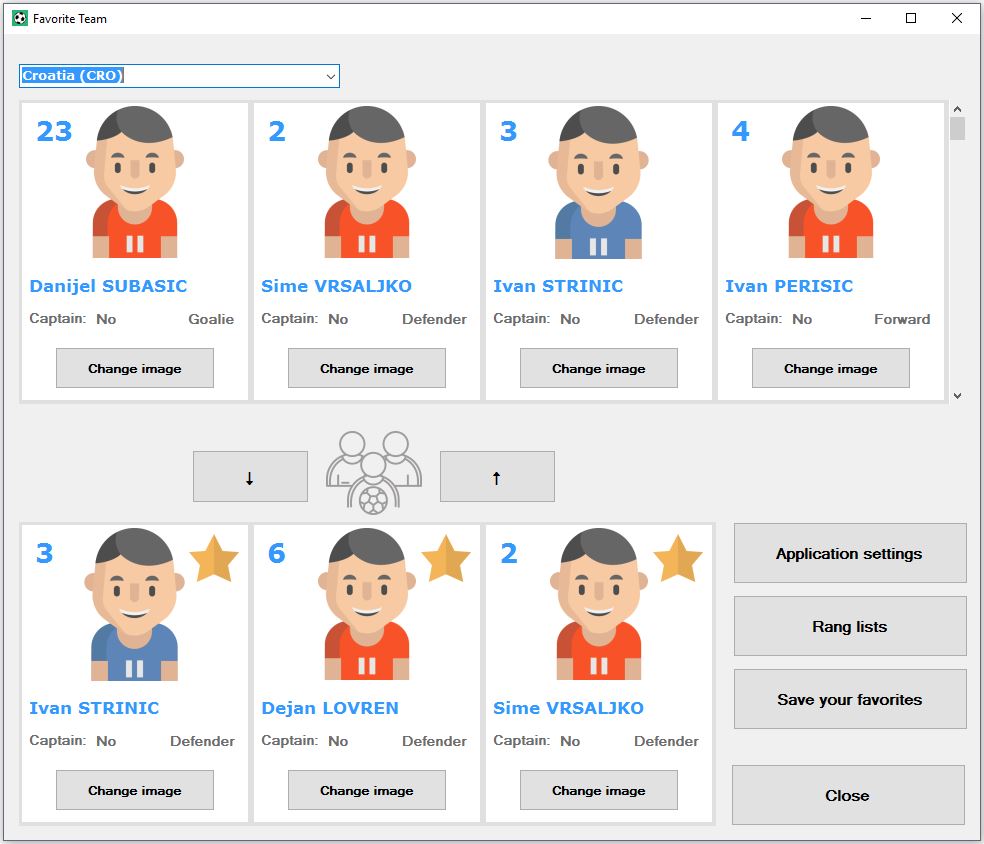
Task: Click the name Ivan PERISIC
Action: point(789,286)
